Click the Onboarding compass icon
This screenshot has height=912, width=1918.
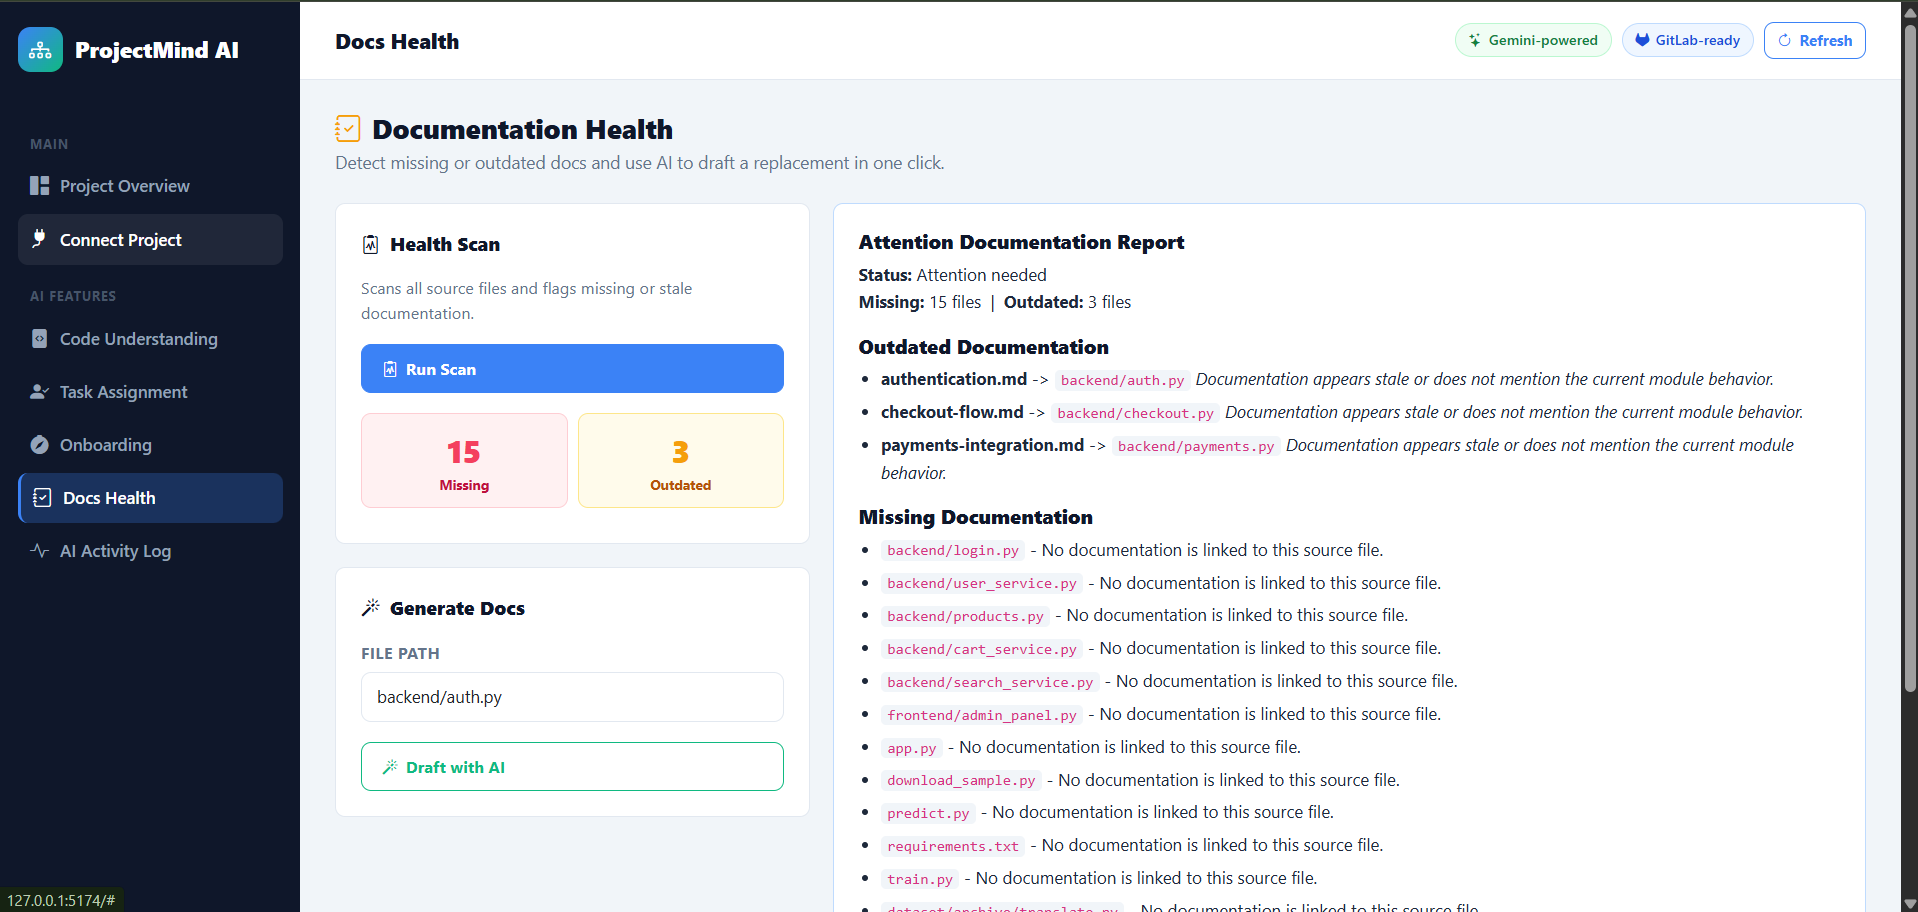click(40, 445)
